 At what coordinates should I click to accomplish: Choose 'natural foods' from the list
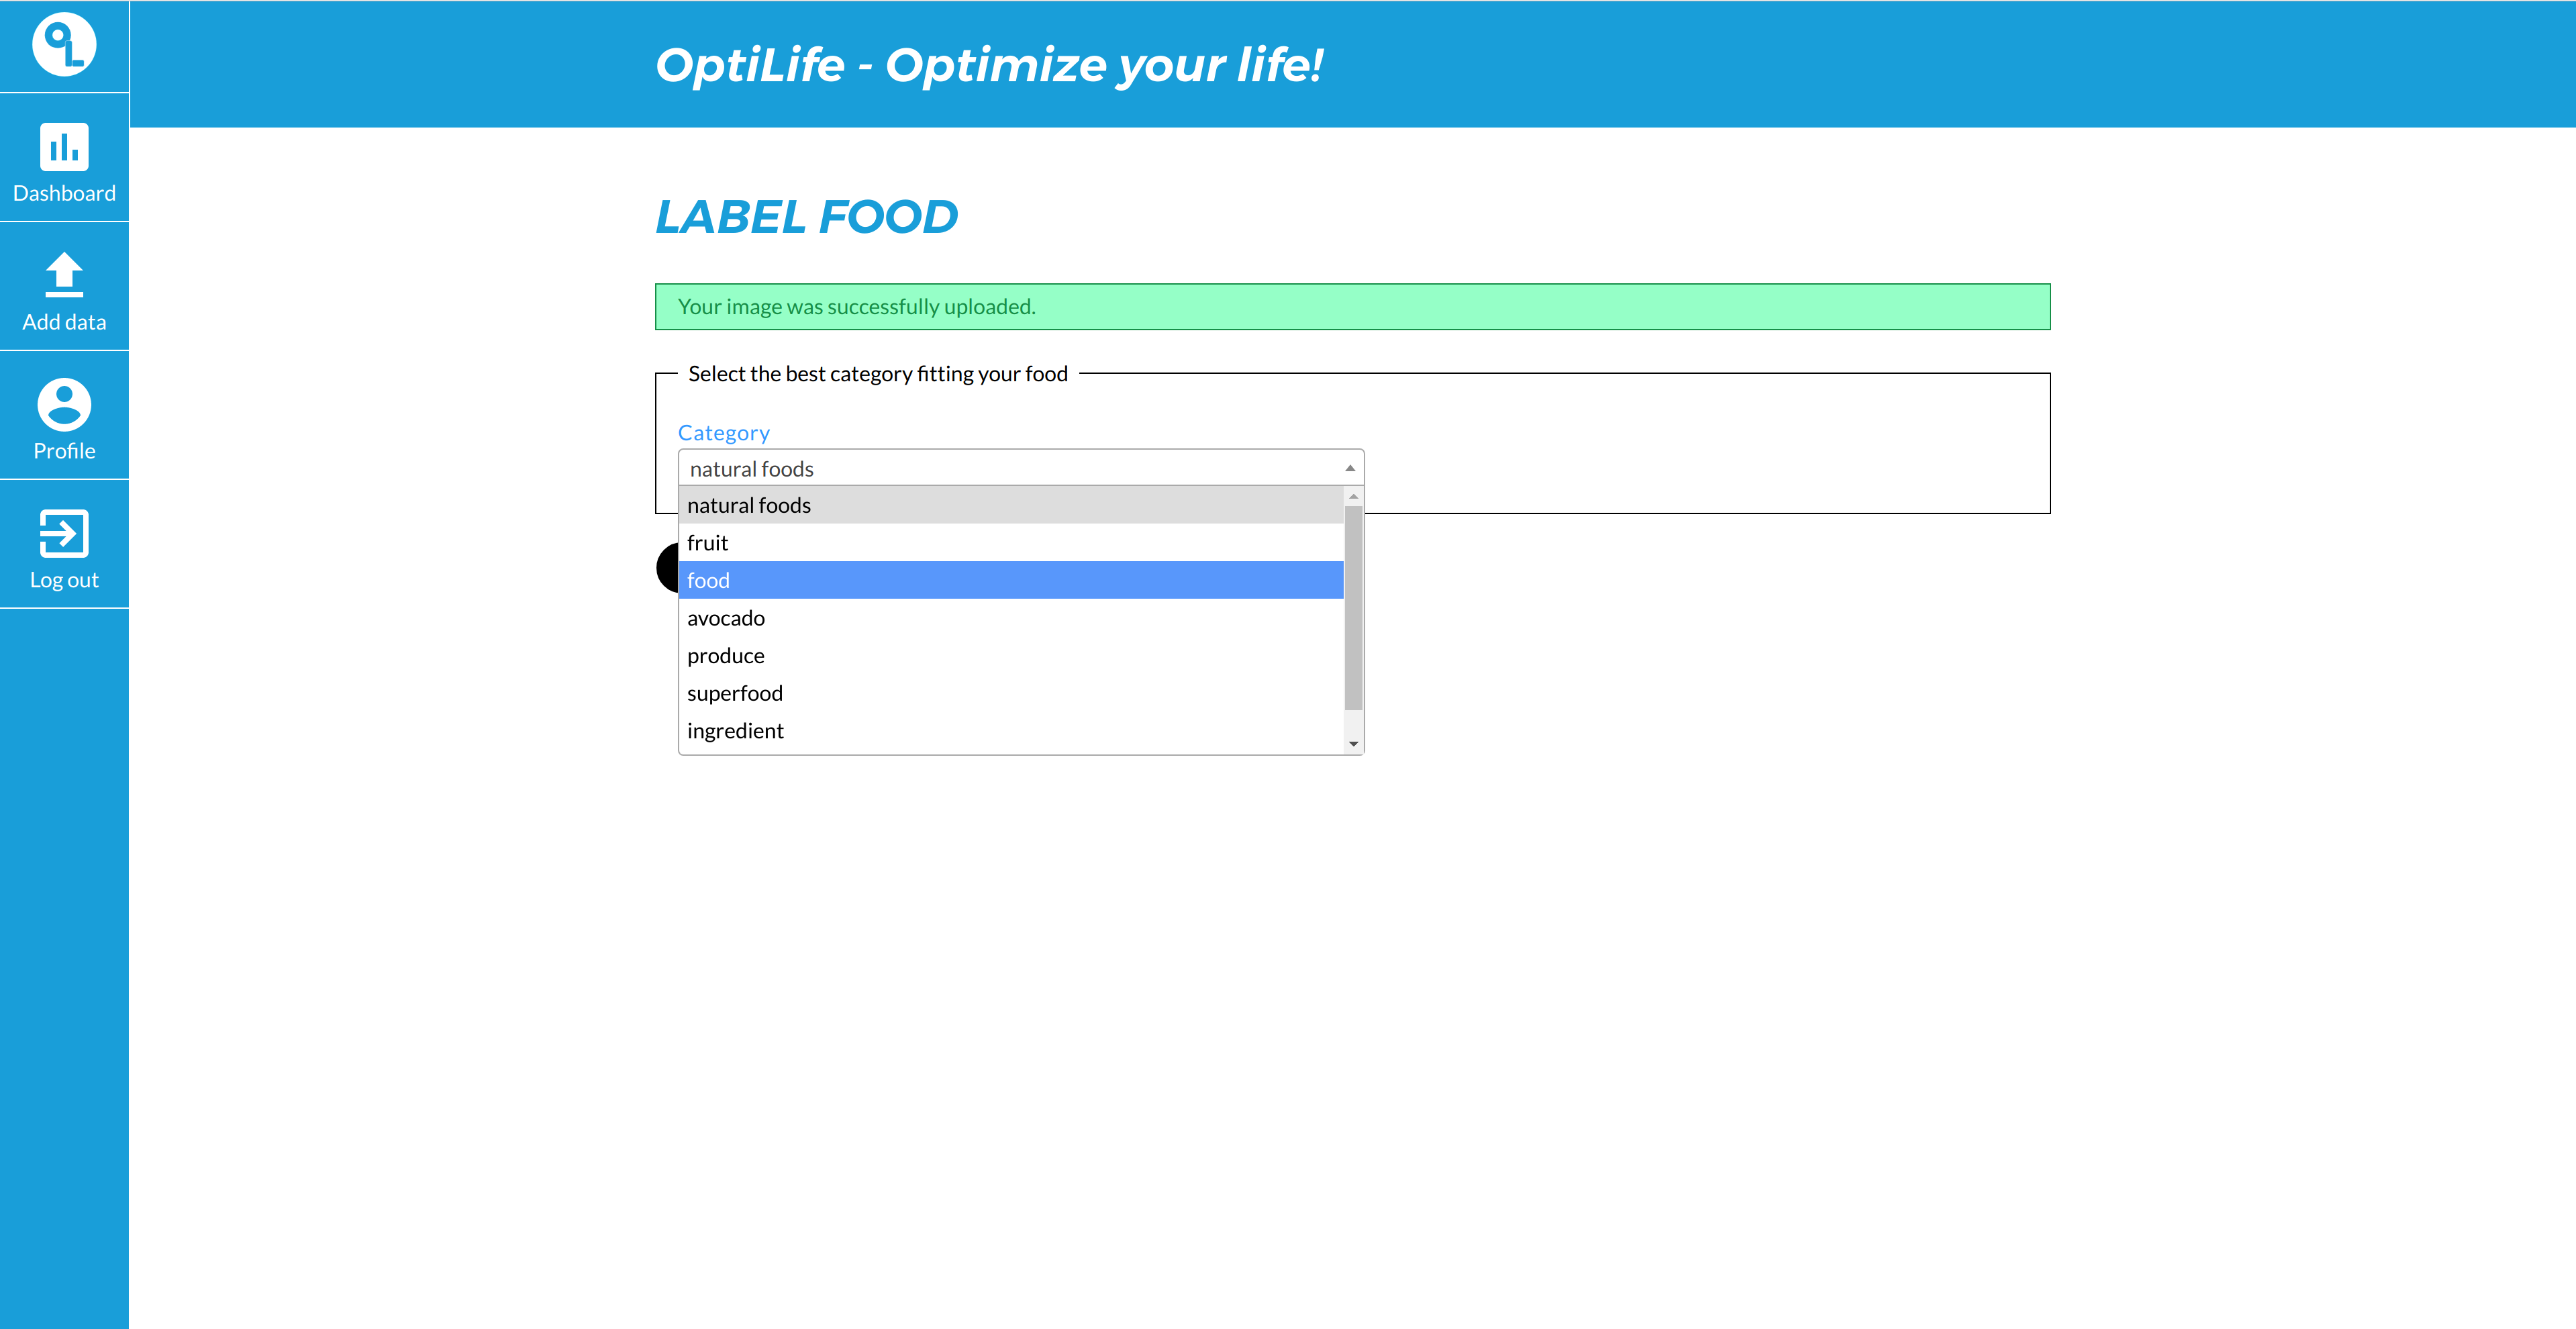pyautogui.click(x=1011, y=505)
